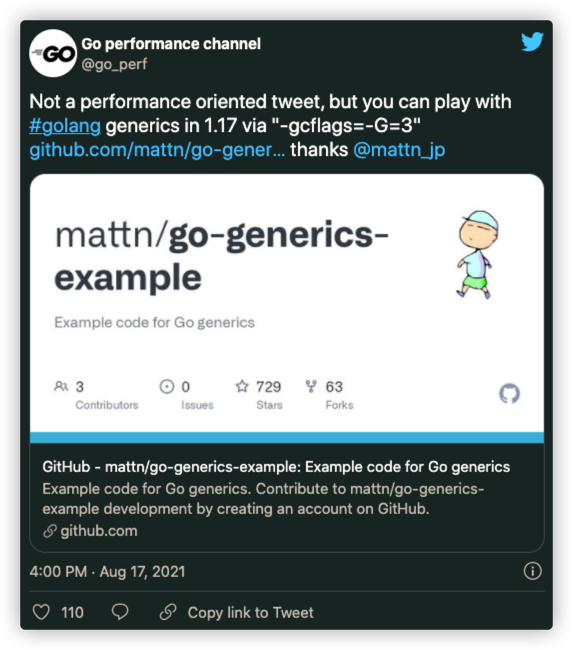Open the tweet info circle icon
Viewport: 573px width, 650px height.
tap(532, 571)
